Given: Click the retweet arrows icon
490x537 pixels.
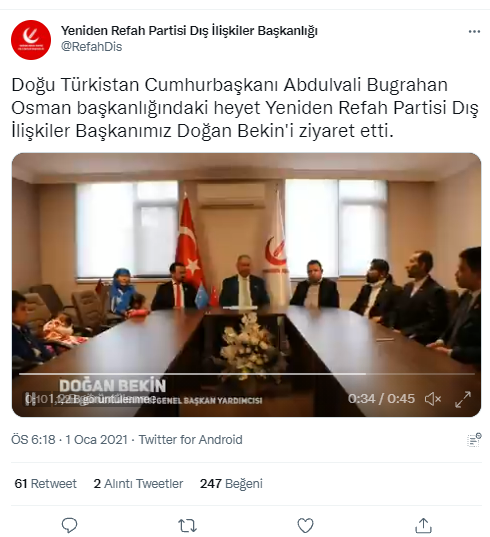Looking at the screenshot, I should [x=187, y=525].
